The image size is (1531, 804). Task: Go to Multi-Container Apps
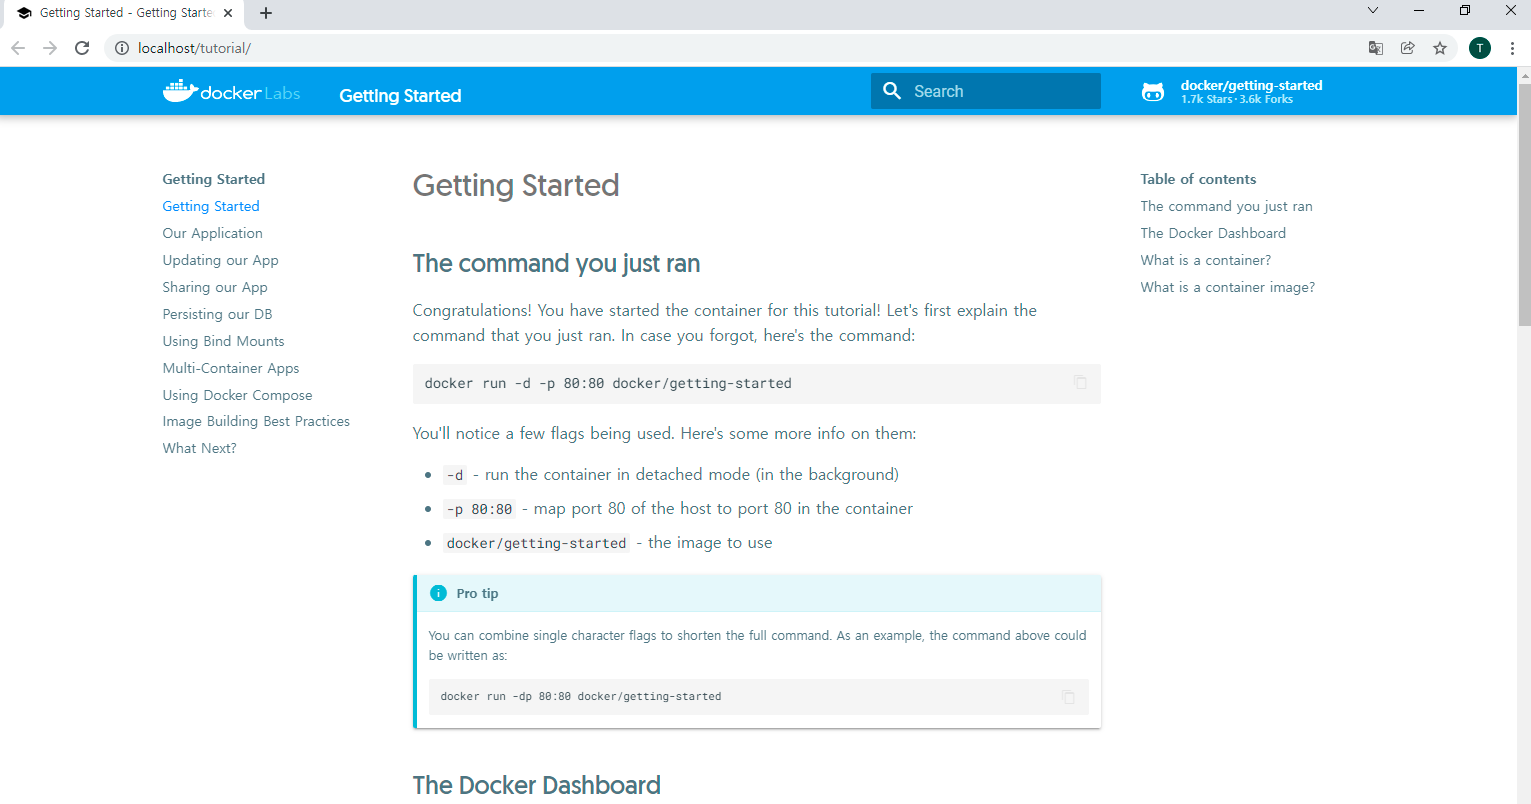[231, 368]
